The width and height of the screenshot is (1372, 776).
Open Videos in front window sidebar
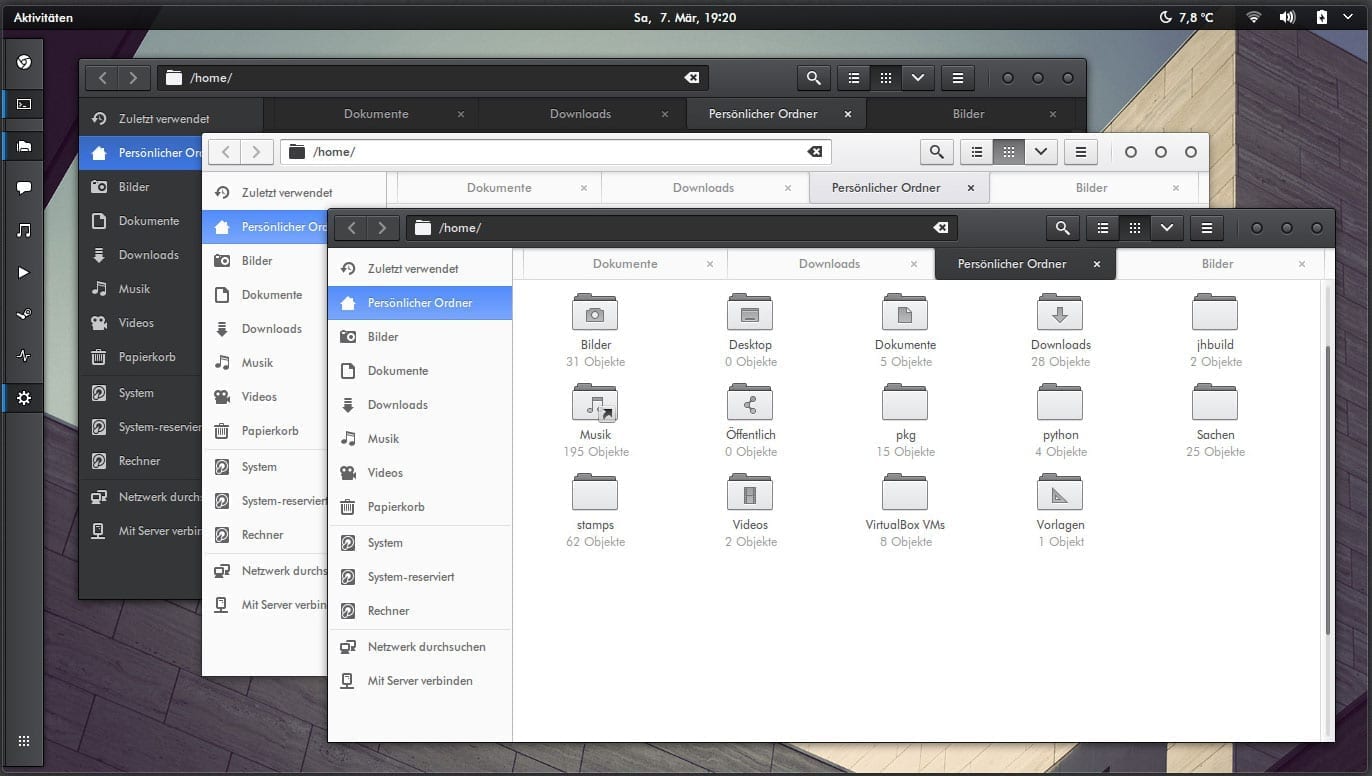click(x=420, y=473)
